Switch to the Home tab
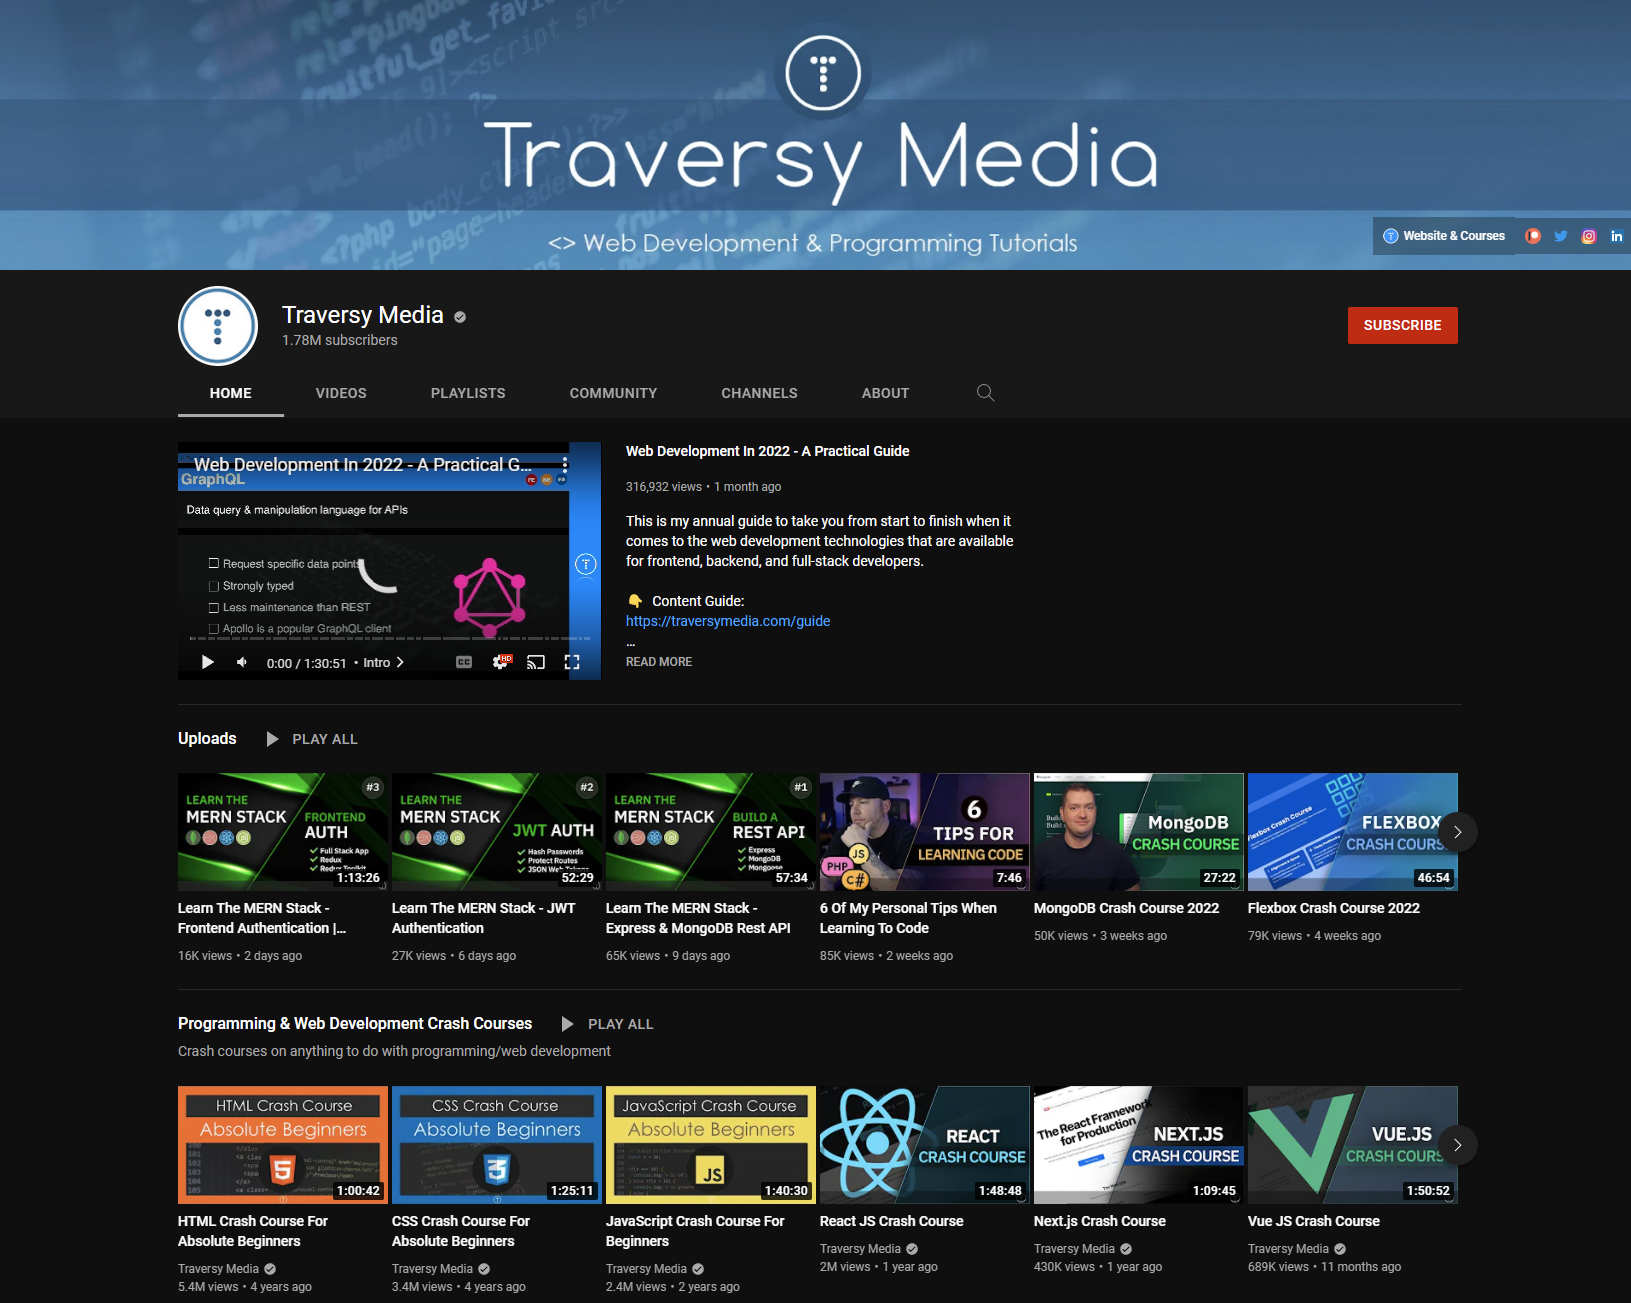Image resolution: width=1631 pixels, height=1303 pixels. 231,393
